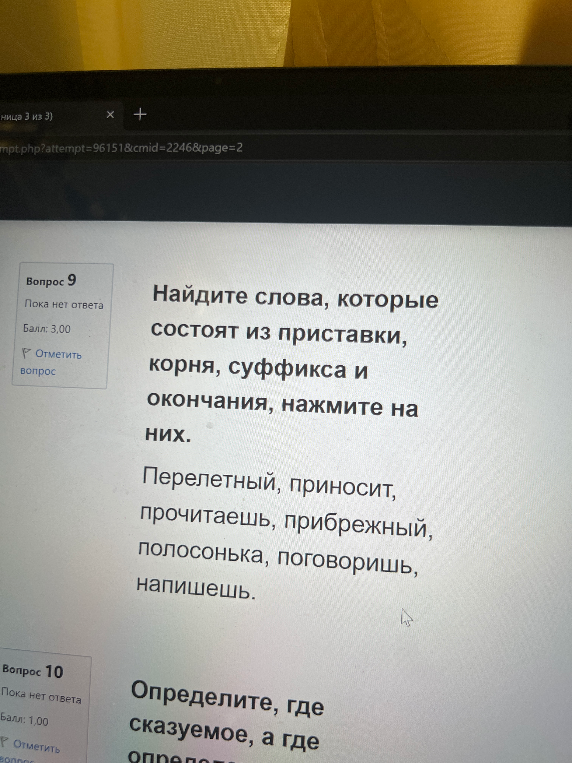Click the question 9 instruction starting 'Найдите слова'

click(x=292, y=365)
